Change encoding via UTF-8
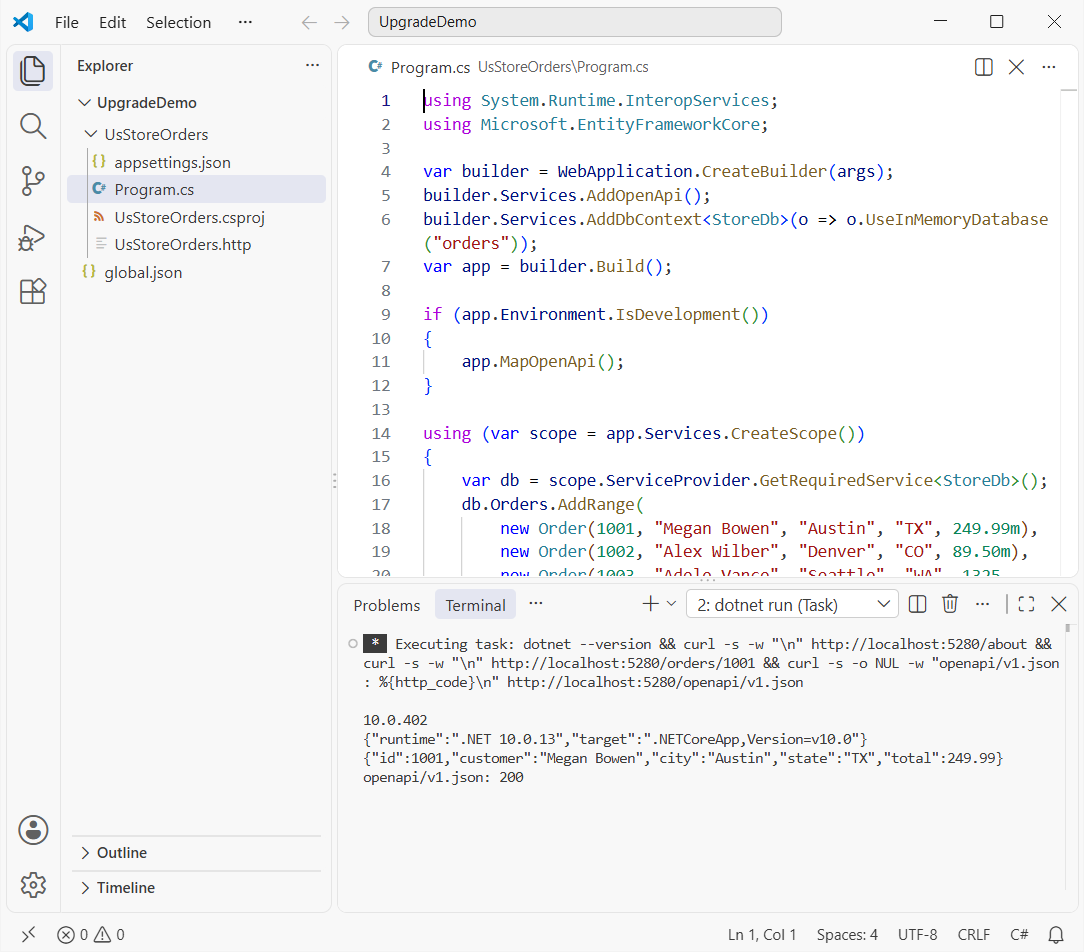This screenshot has width=1084, height=952. [917, 935]
